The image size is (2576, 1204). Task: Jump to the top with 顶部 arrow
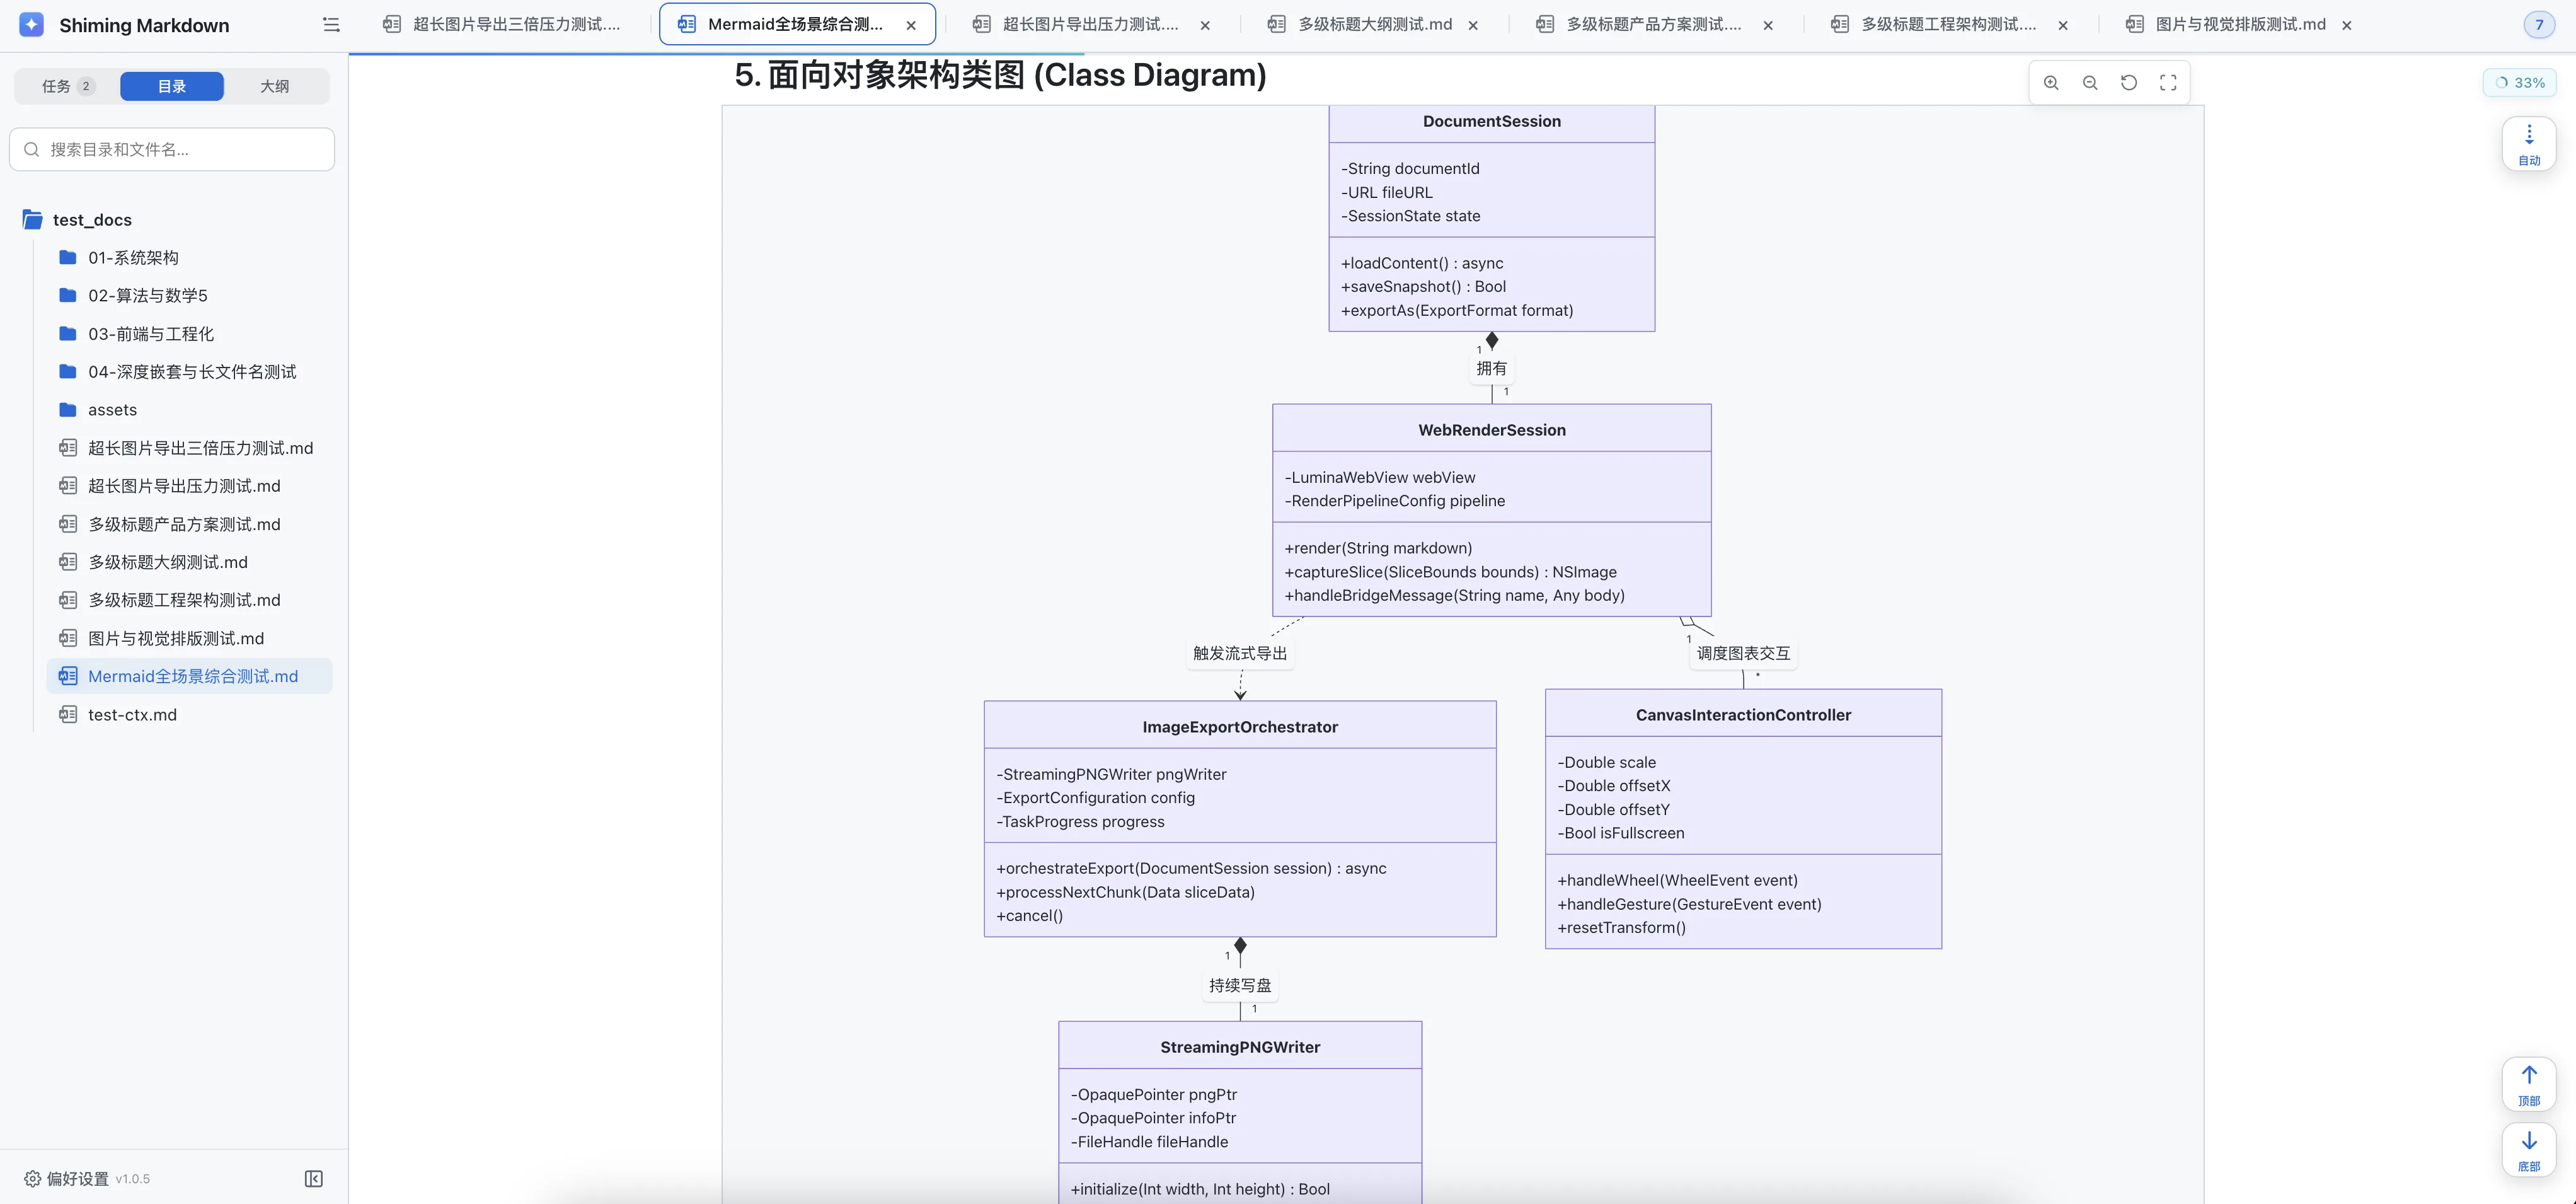(2529, 1084)
